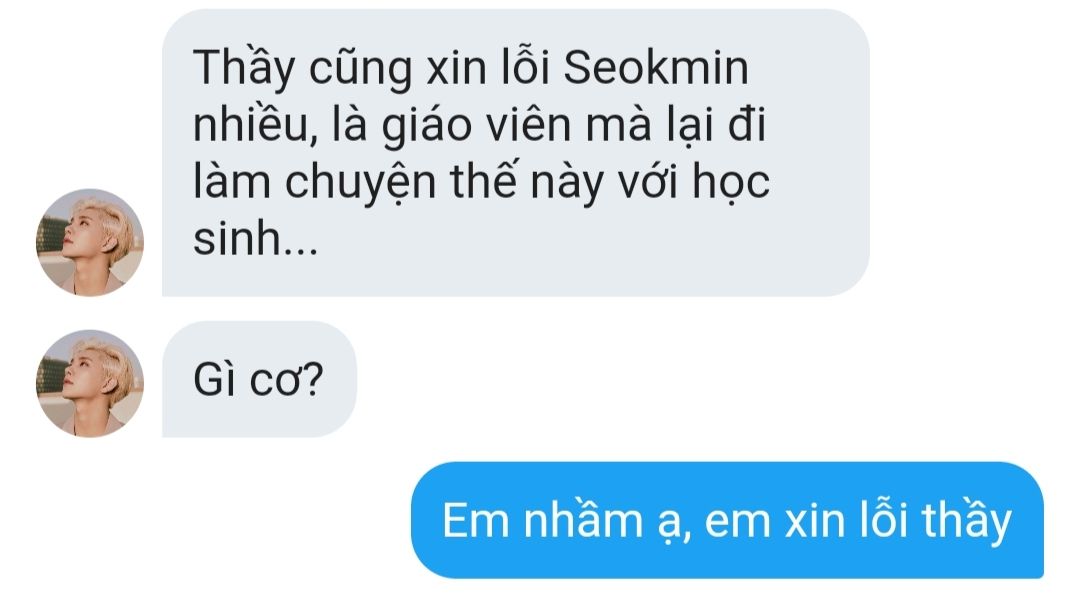The image size is (1080, 609).
Task: Tap the avatar next to "Gì cơ?"
Action: point(90,383)
